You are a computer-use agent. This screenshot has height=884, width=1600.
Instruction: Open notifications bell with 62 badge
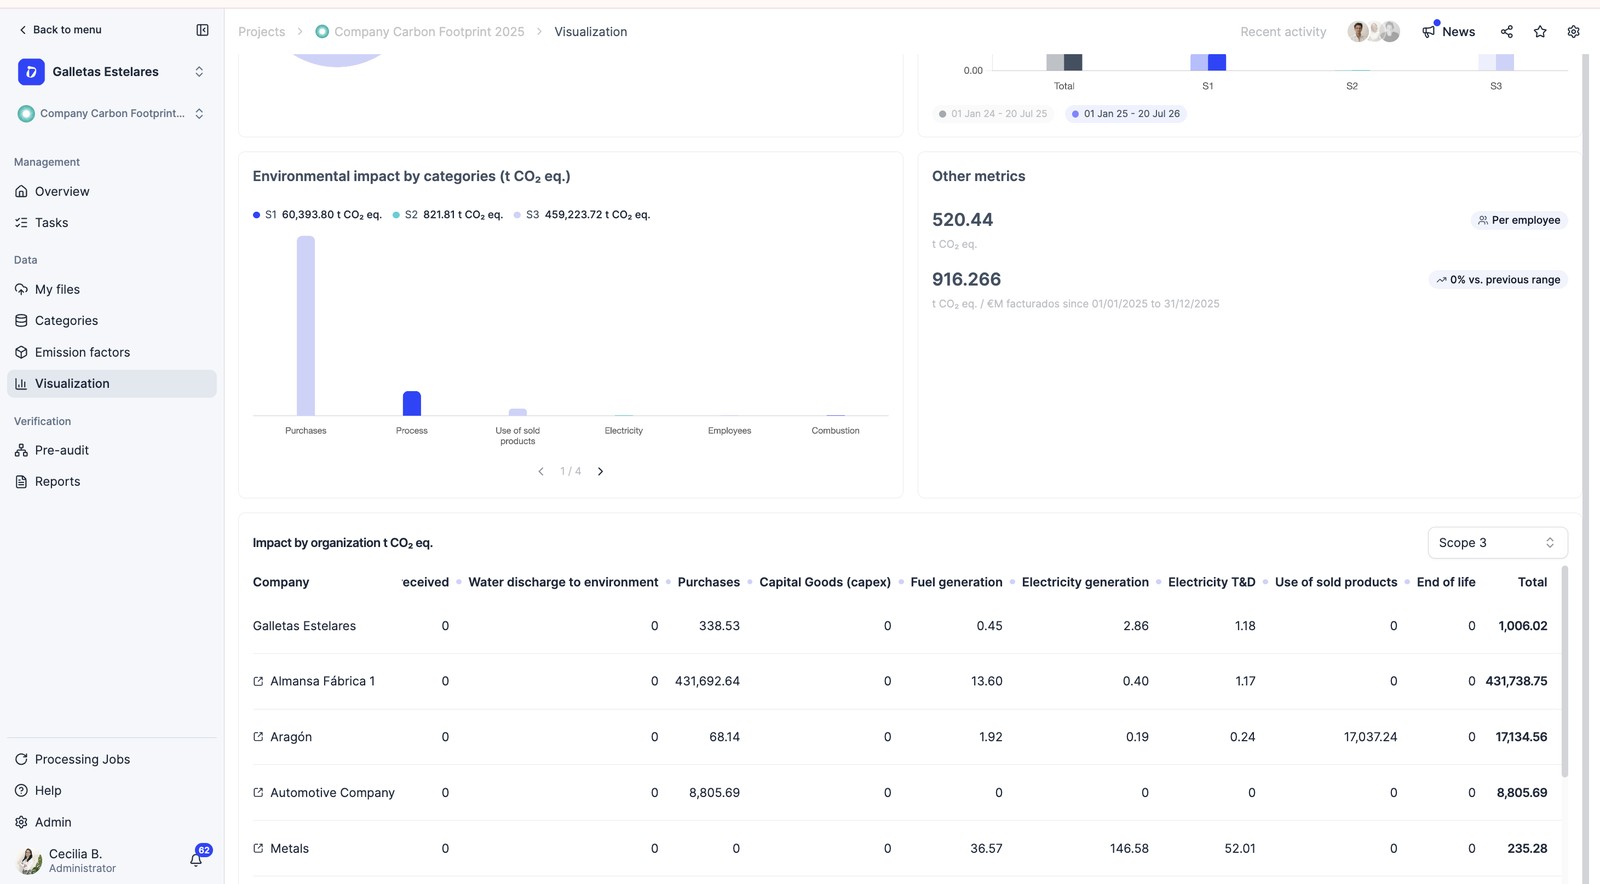pos(197,859)
